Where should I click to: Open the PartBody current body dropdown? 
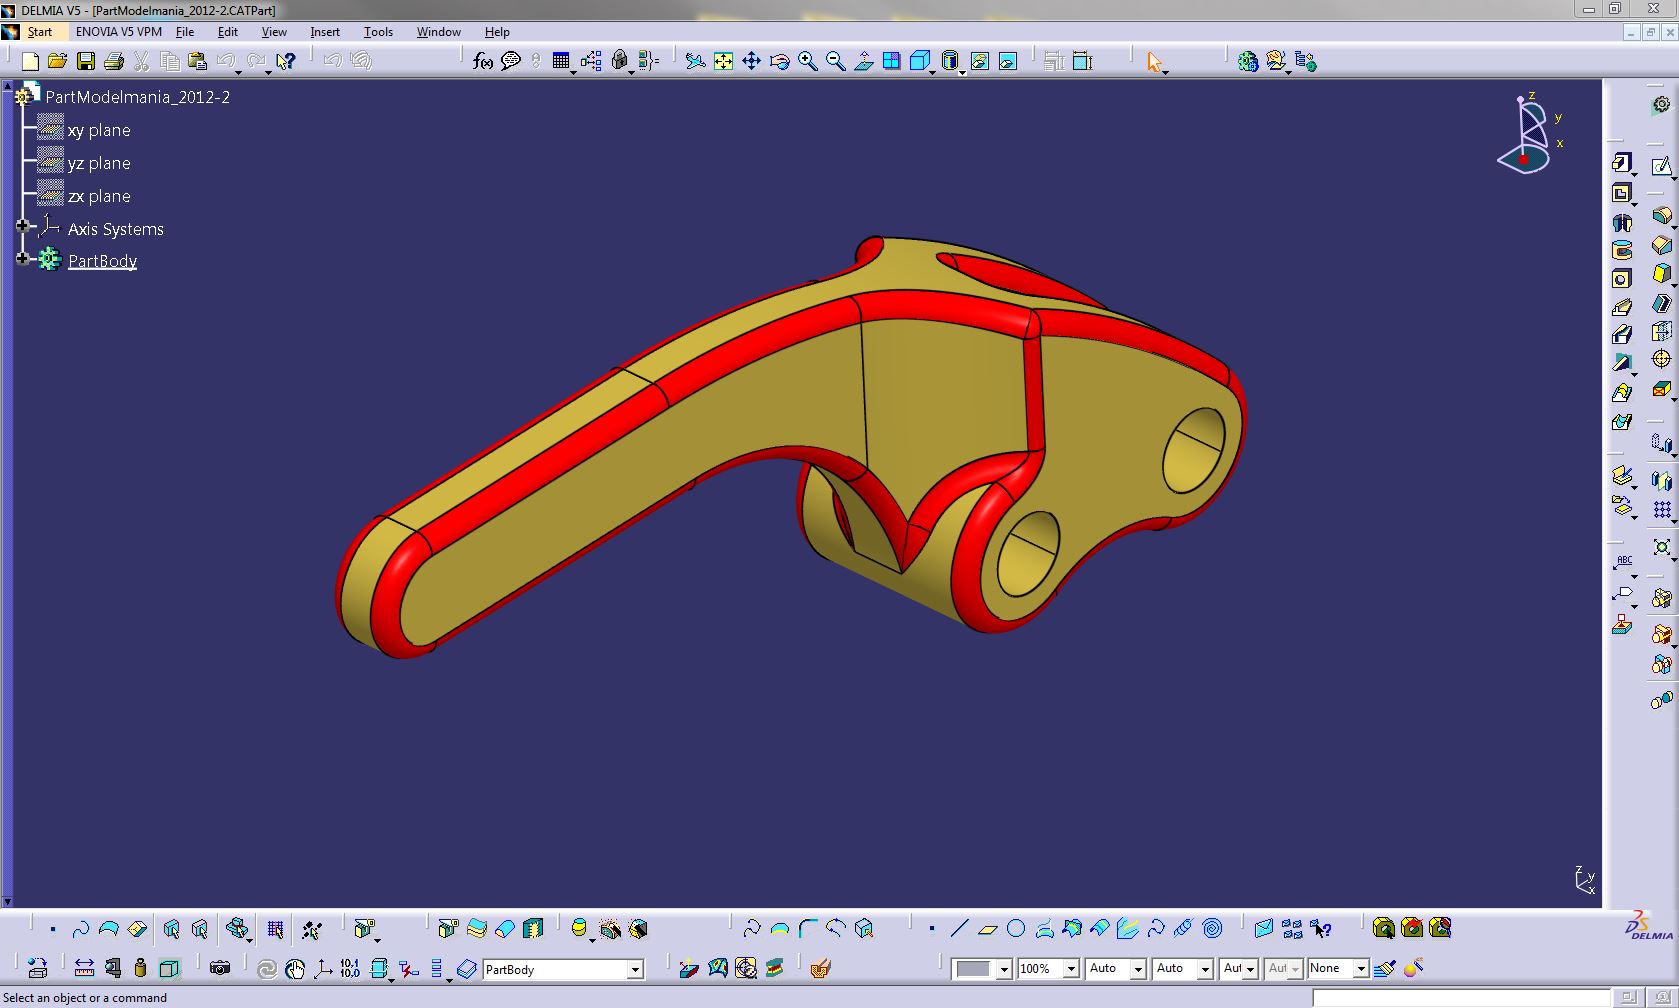pos(634,969)
